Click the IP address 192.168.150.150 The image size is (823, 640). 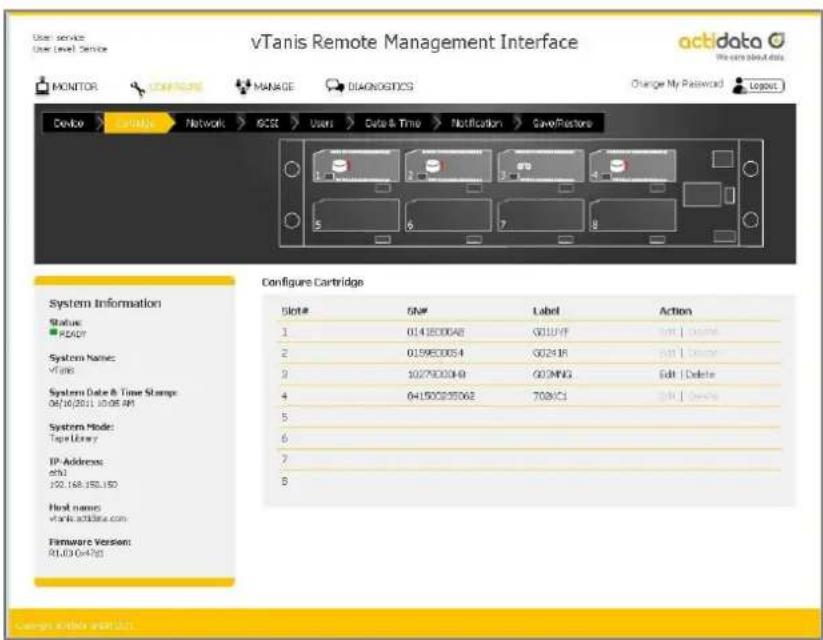tap(83, 484)
